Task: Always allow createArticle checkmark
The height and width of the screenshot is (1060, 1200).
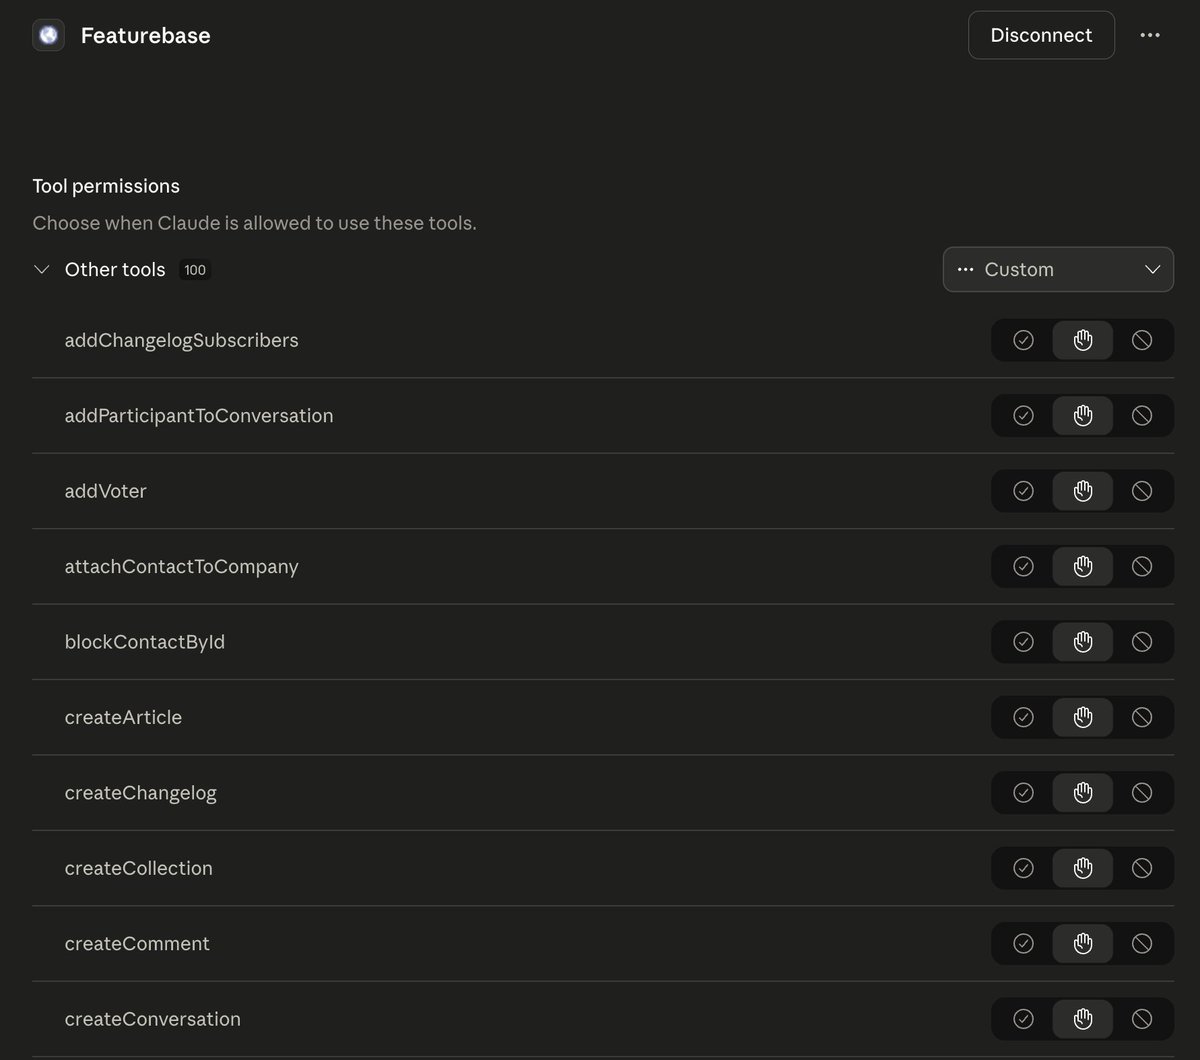Action: 1023,717
